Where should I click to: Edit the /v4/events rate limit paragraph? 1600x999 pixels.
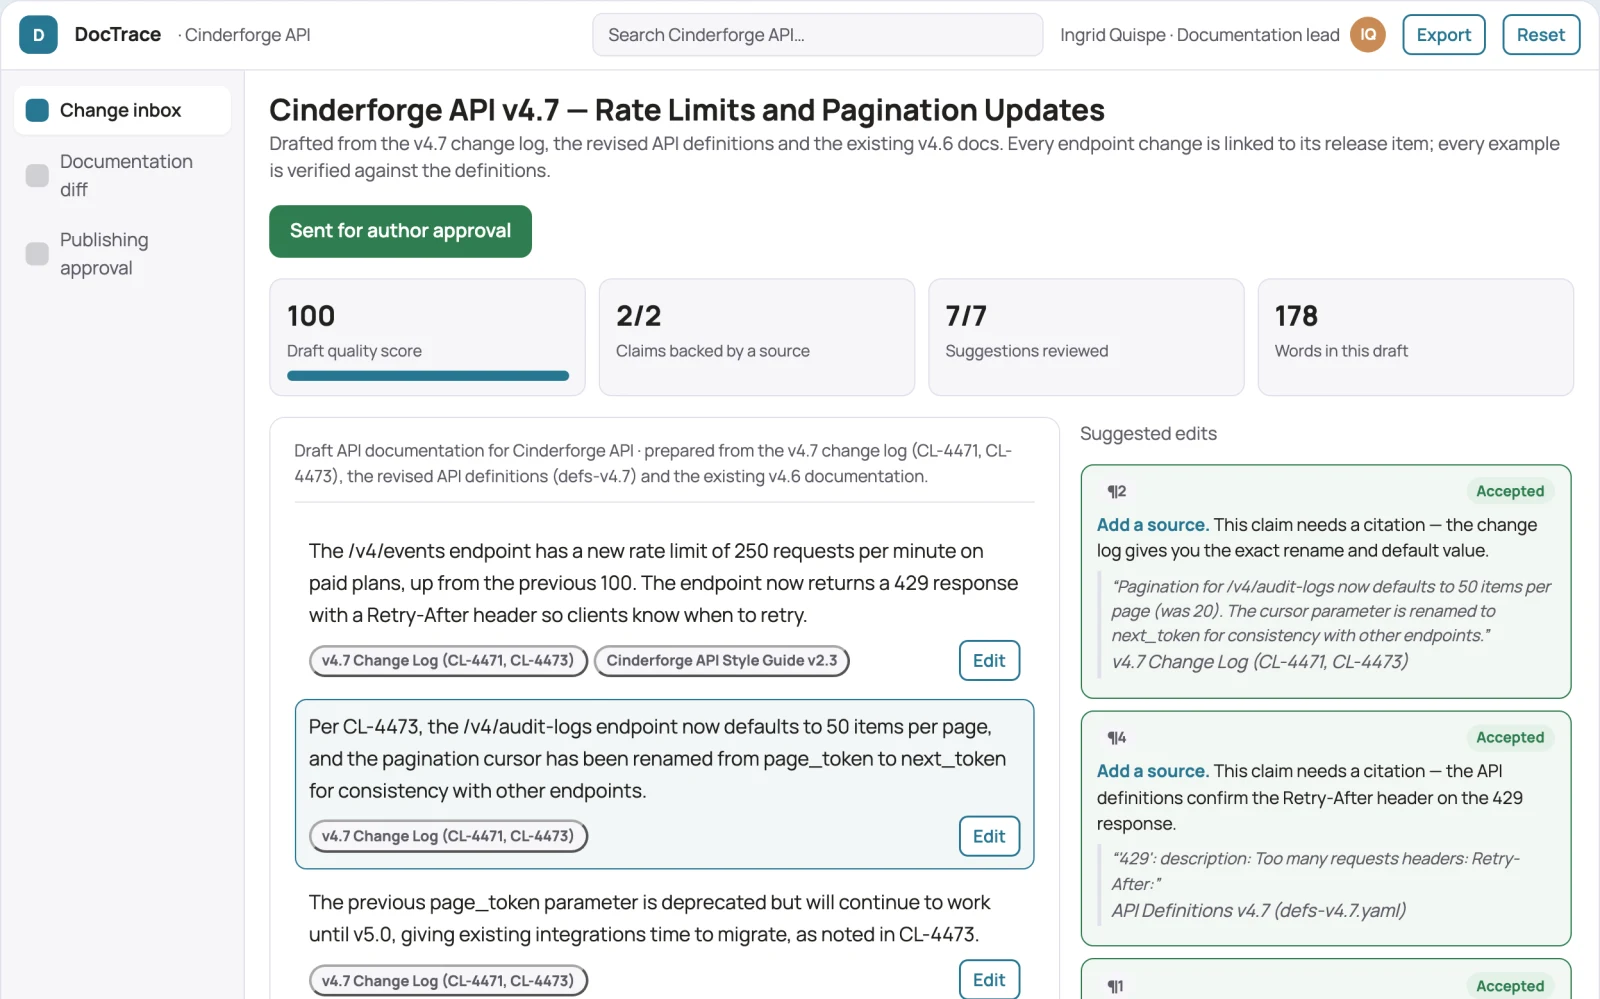989,661
